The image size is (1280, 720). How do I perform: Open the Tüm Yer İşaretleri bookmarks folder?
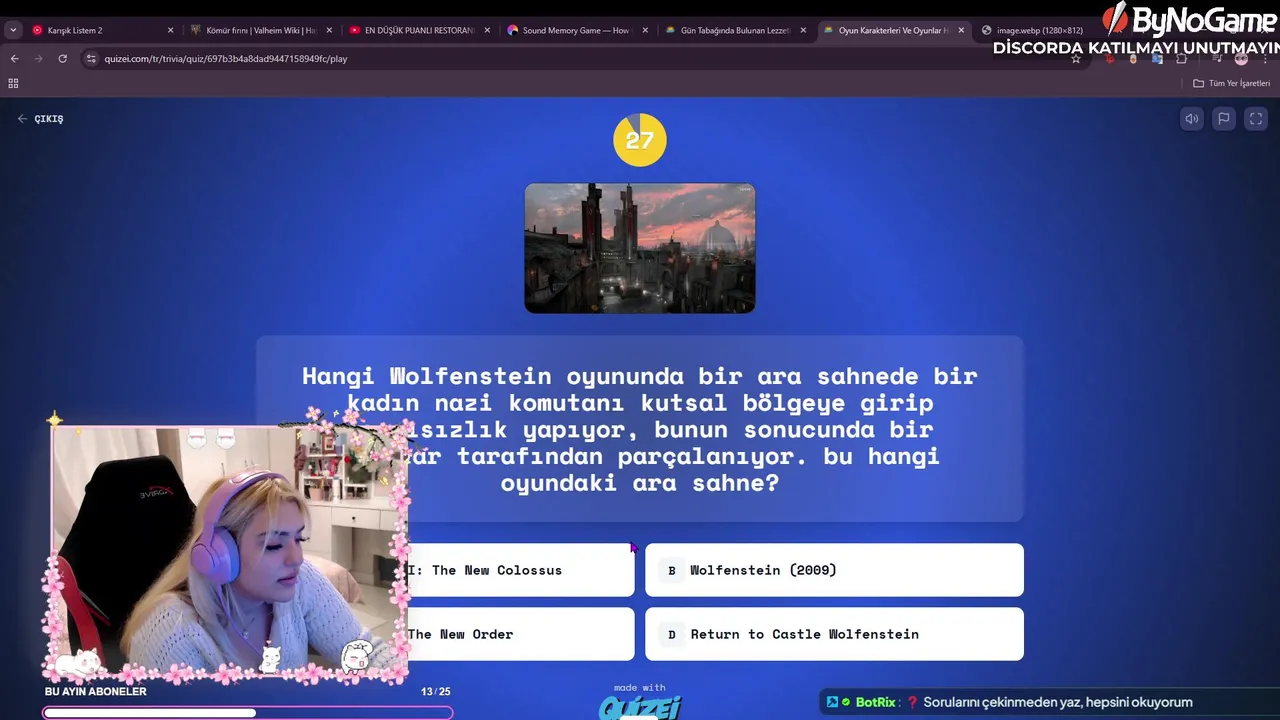tap(1231, 83)
